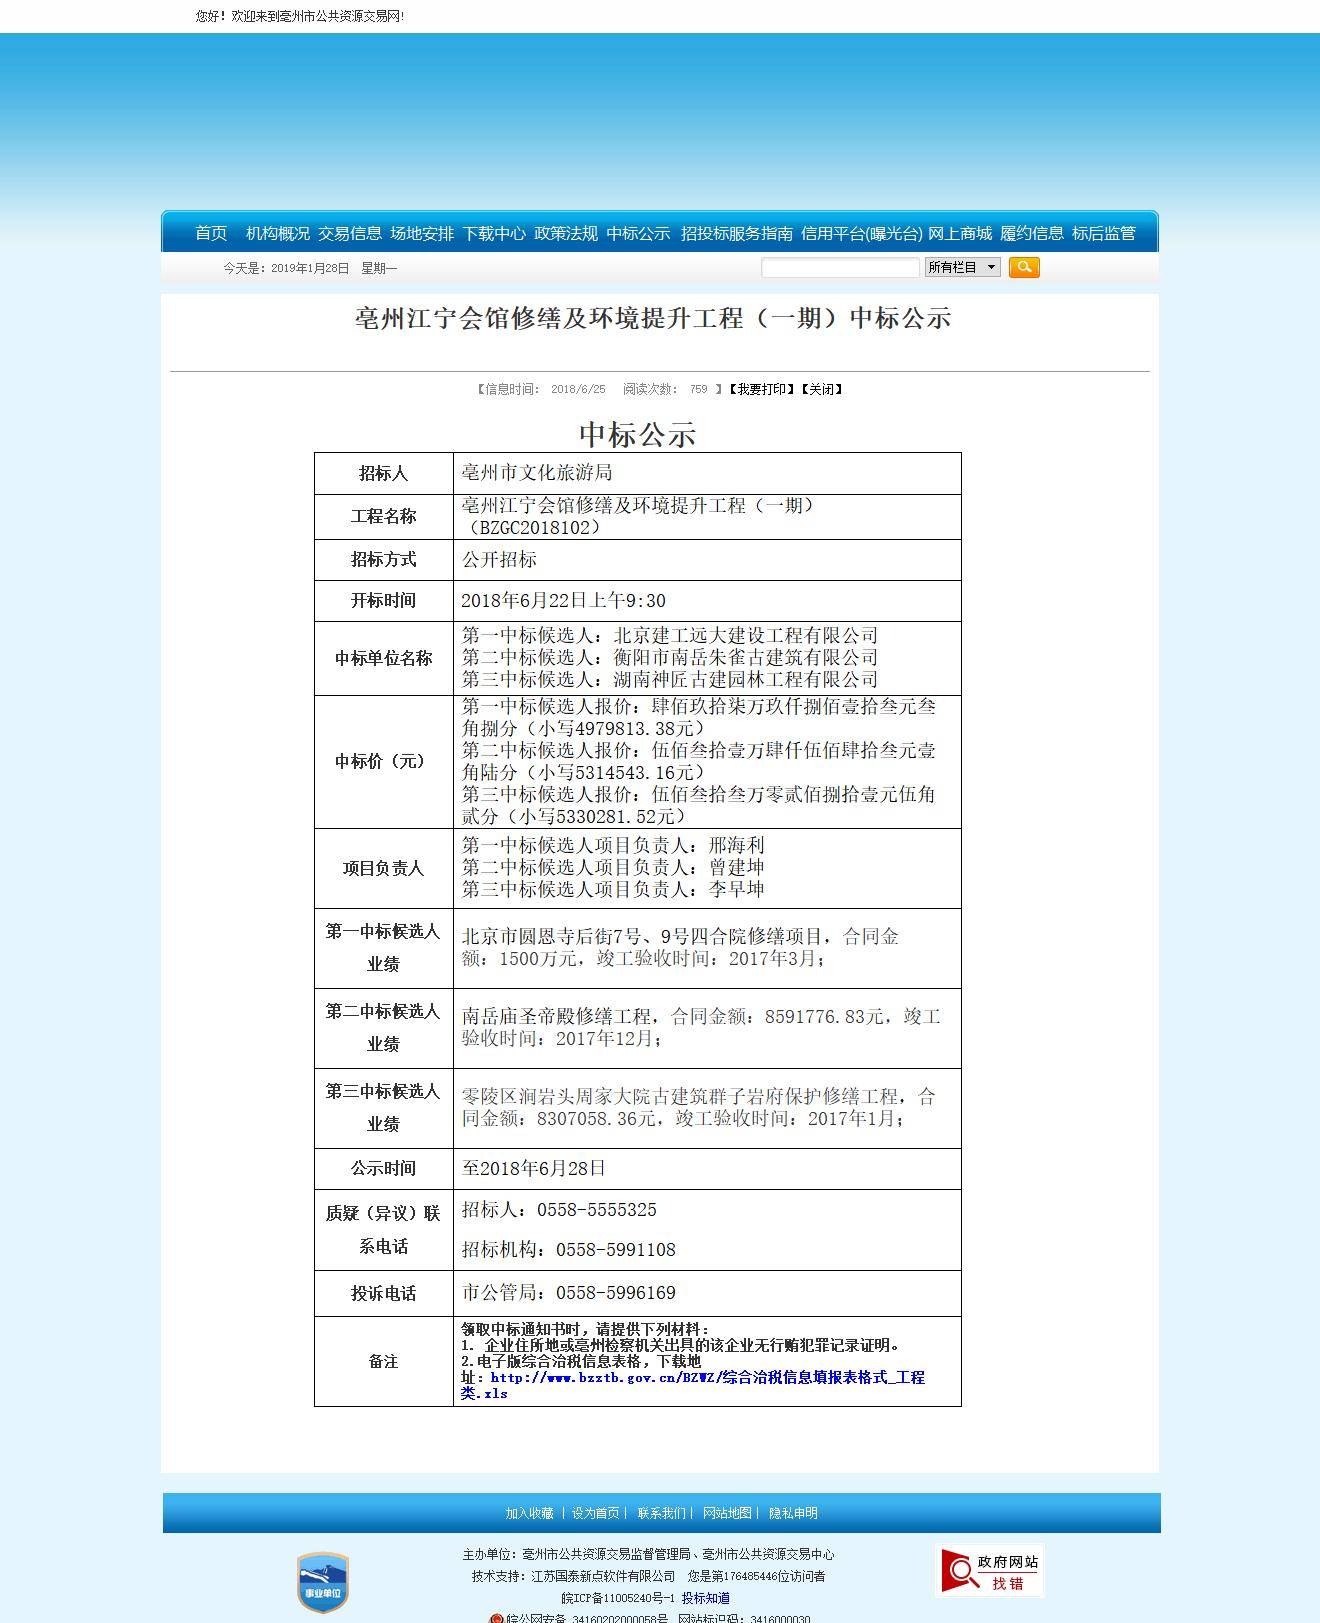Screen dimensions: 1320x1623
Task: Click 隐私申明 footer link
Action: (793, 1513)
